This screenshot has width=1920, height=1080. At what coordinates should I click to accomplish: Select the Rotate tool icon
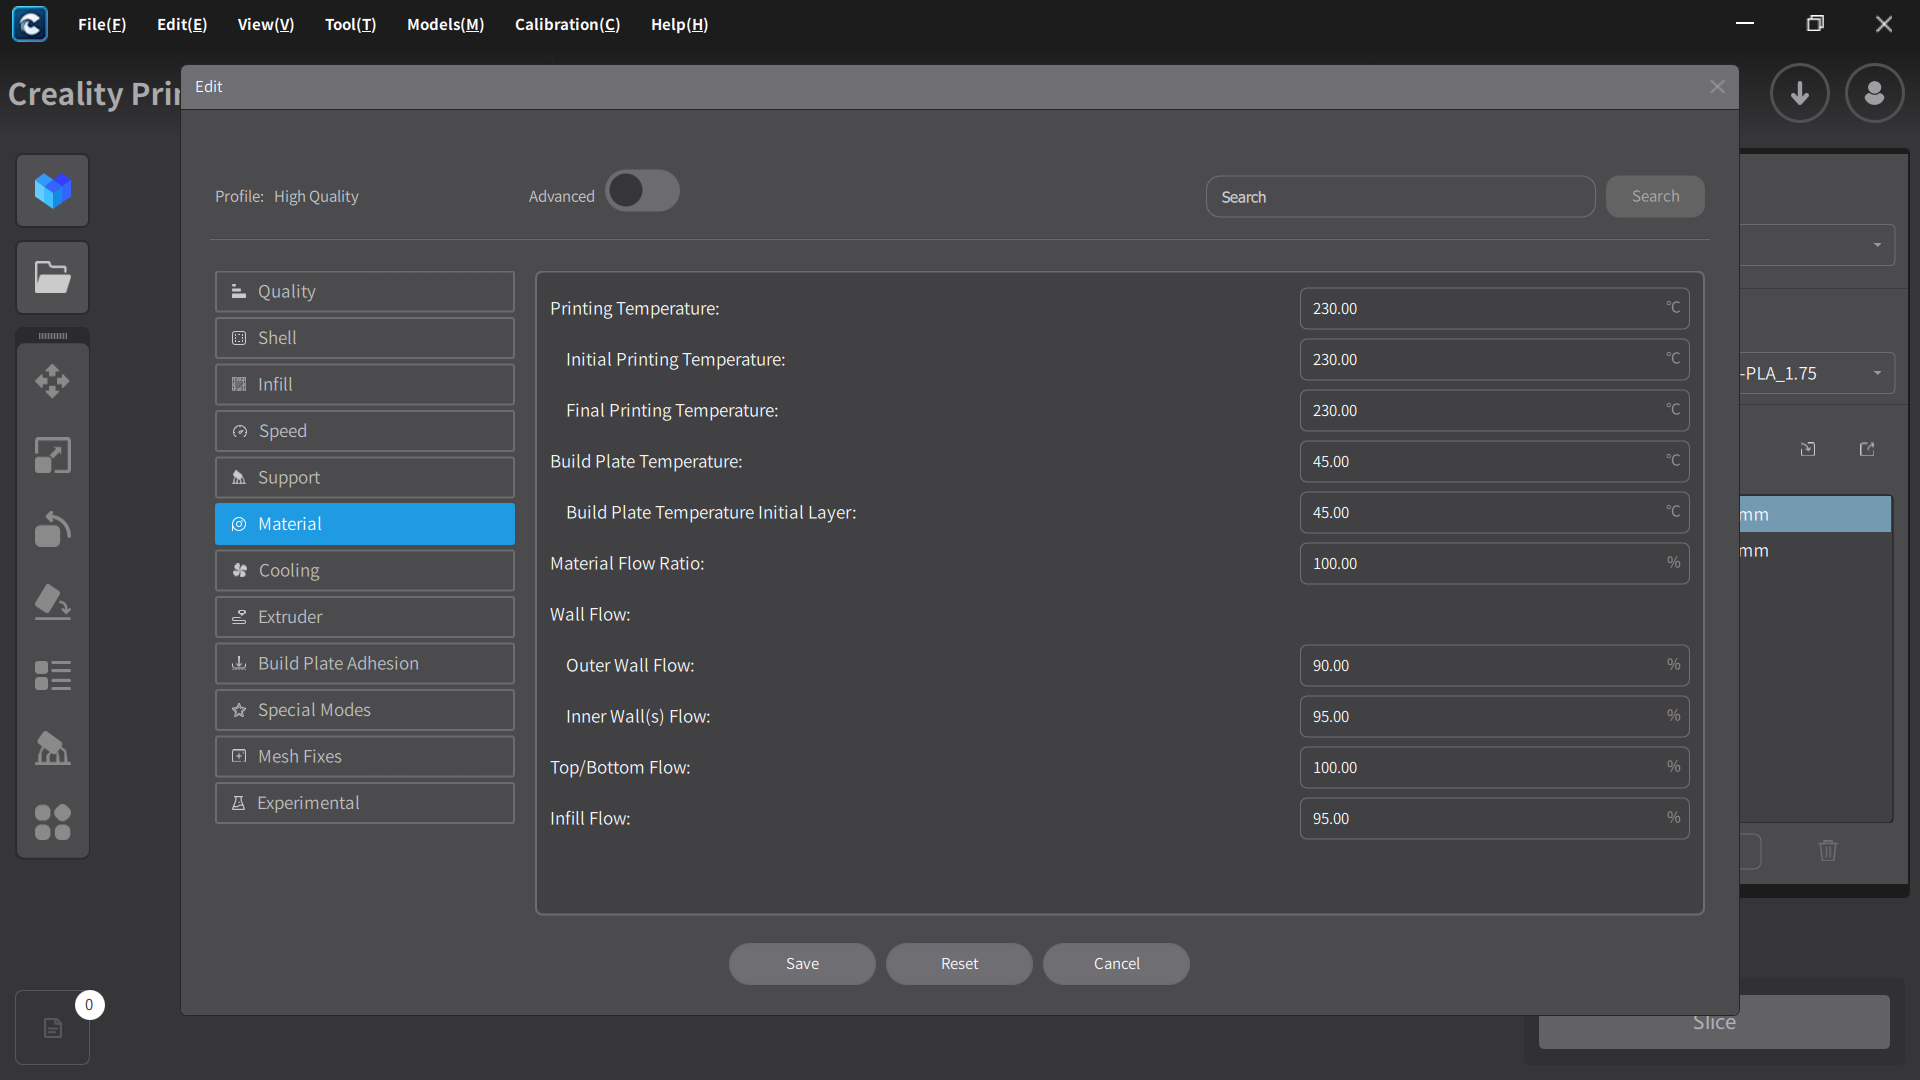point(53,529)
